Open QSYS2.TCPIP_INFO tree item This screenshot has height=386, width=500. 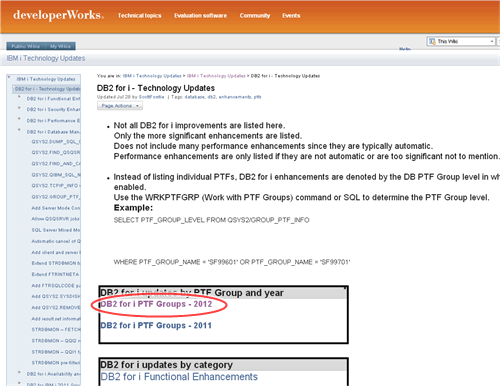pos(56,185)
